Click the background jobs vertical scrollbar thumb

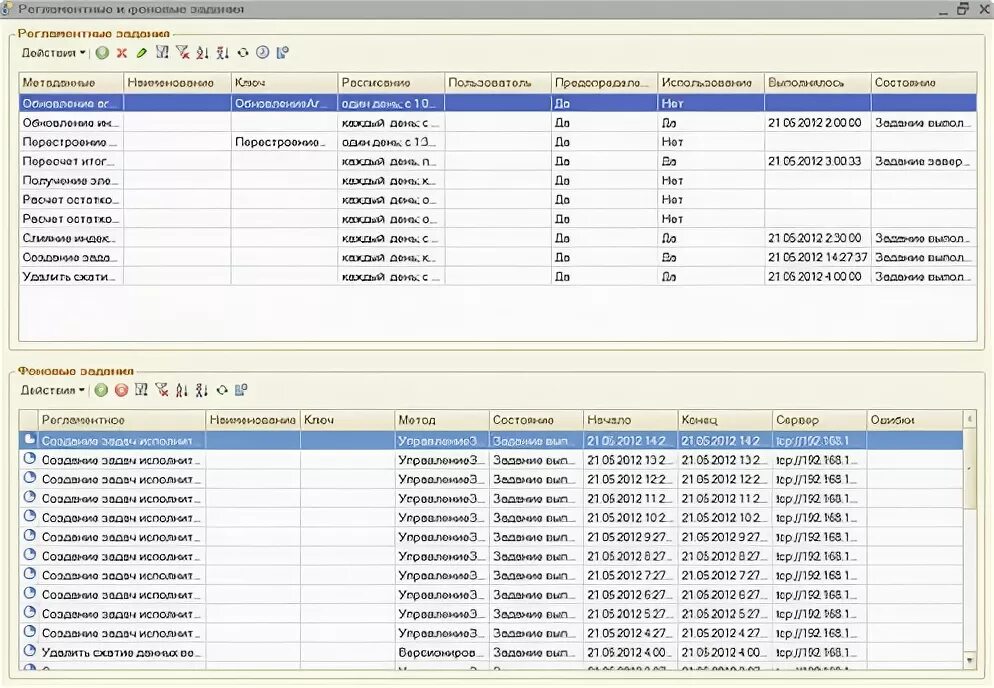point(969,468)
